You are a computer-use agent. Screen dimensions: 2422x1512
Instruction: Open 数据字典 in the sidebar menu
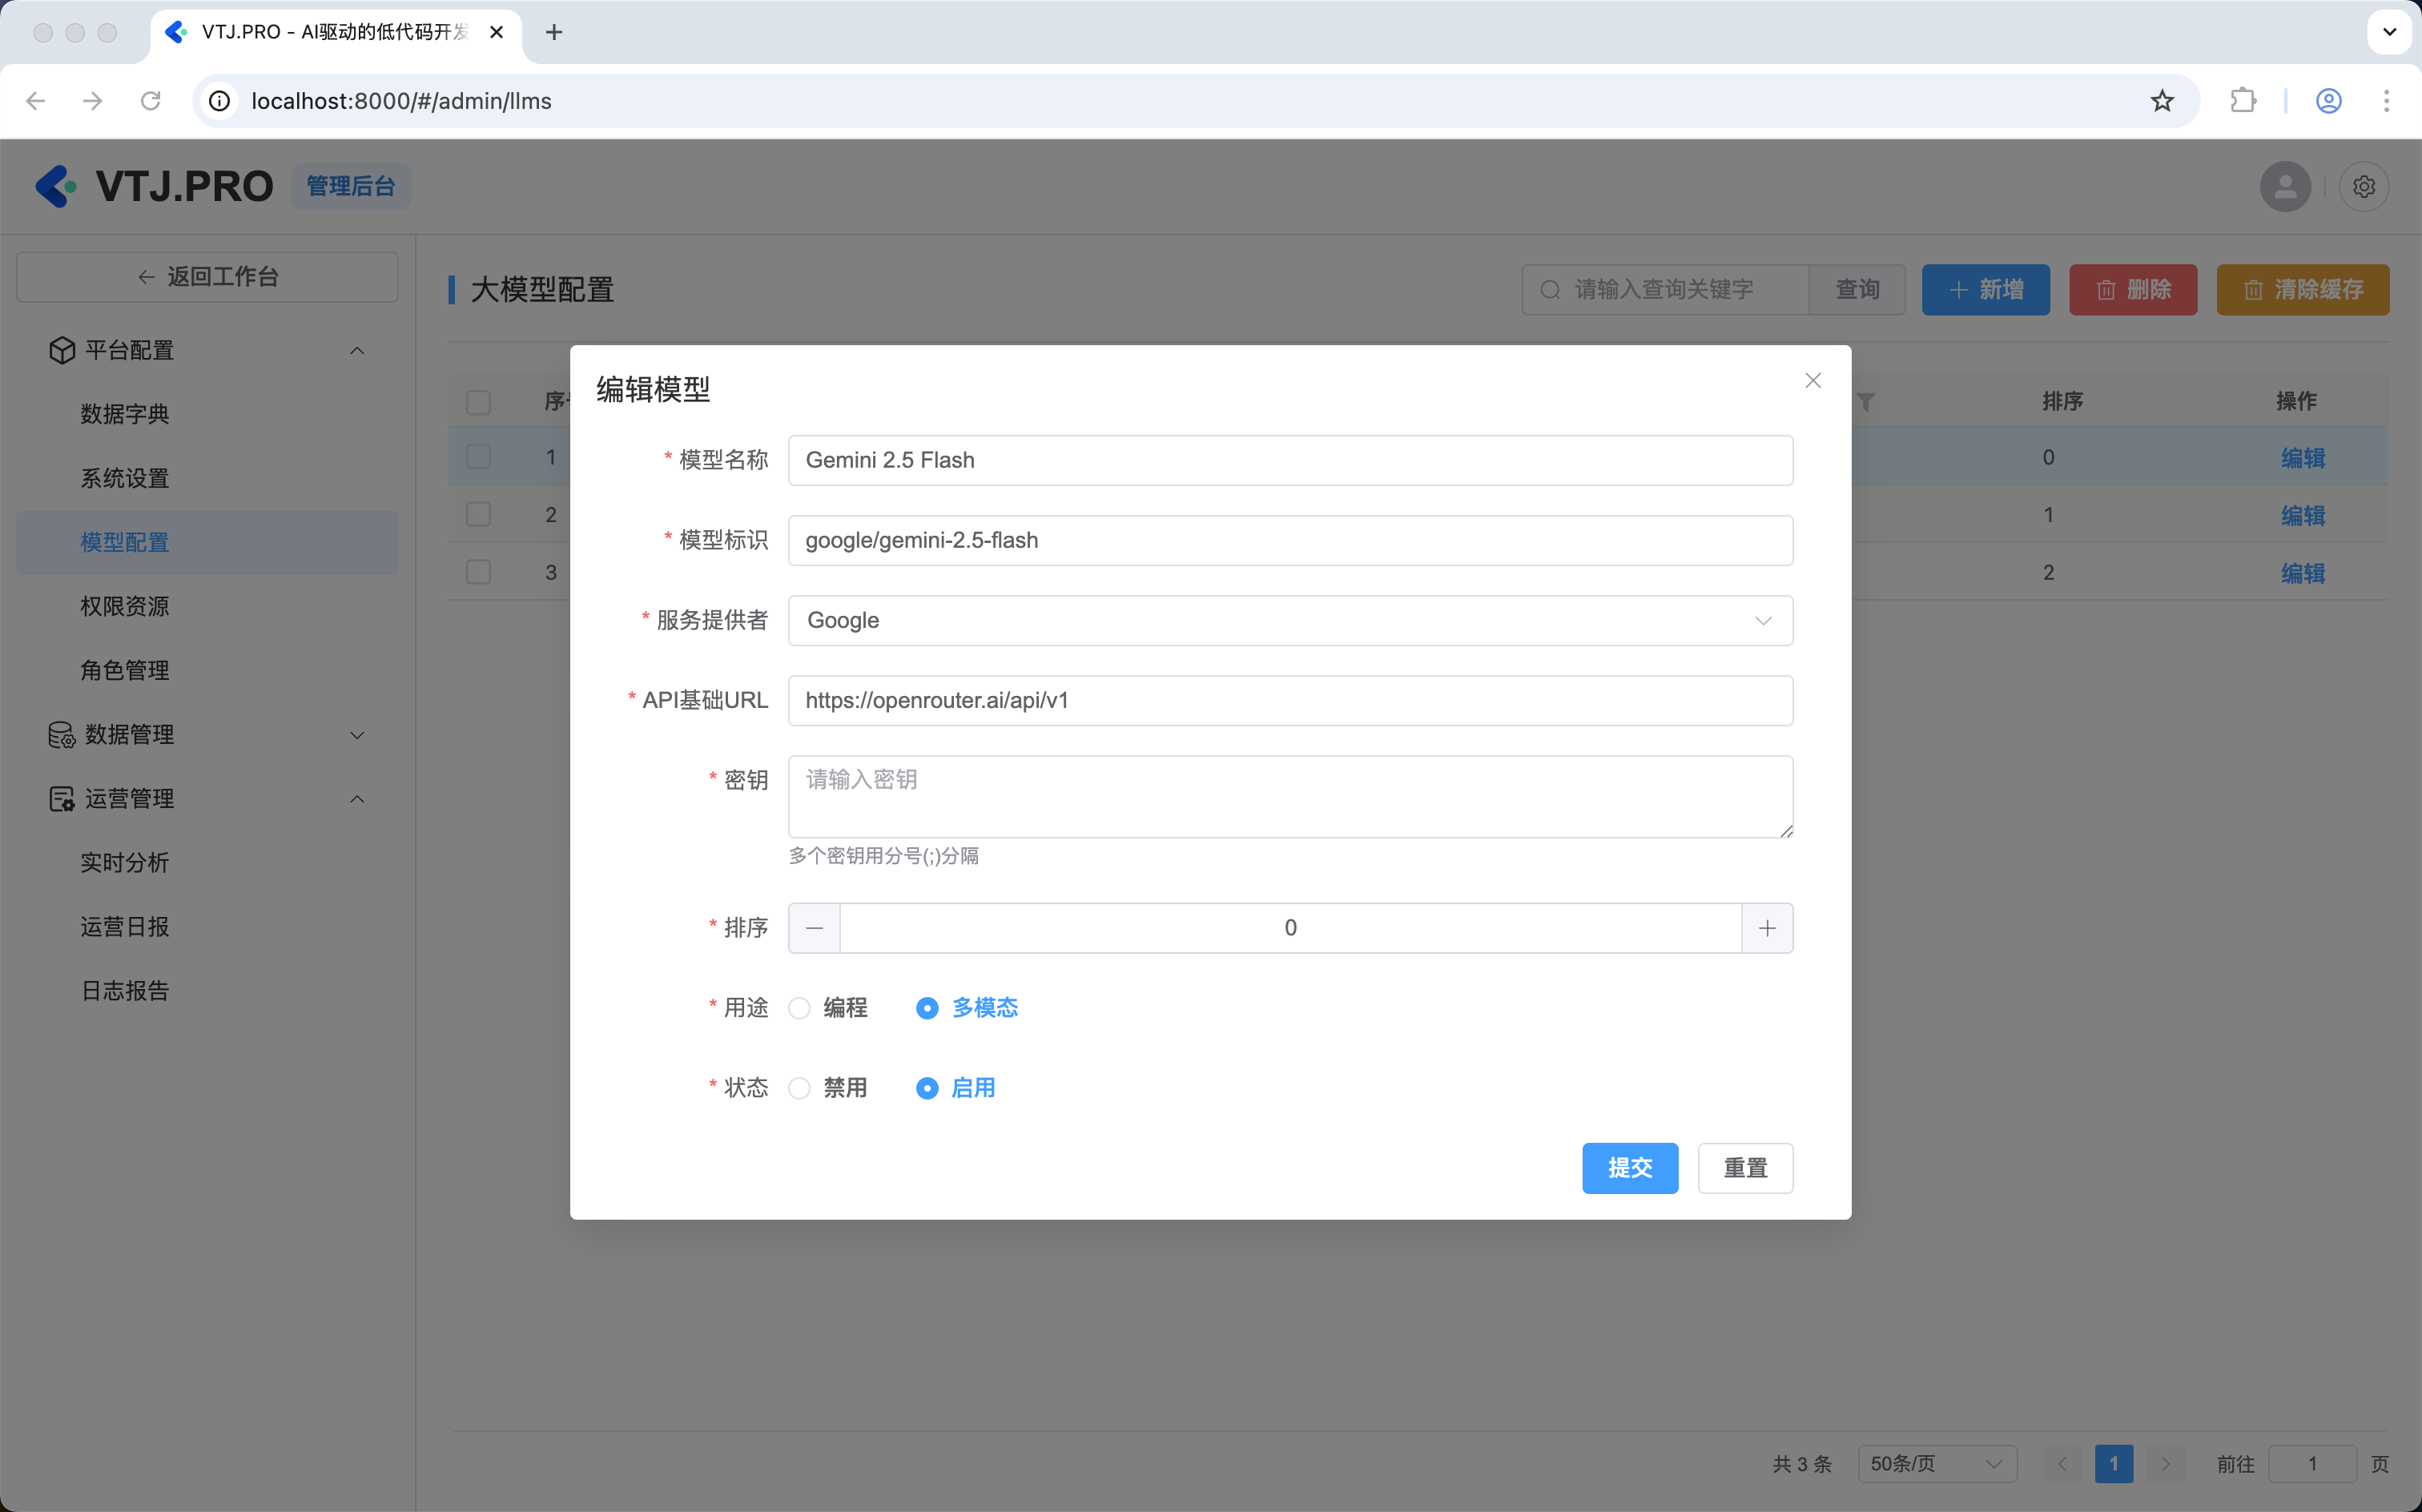[125, 414]
